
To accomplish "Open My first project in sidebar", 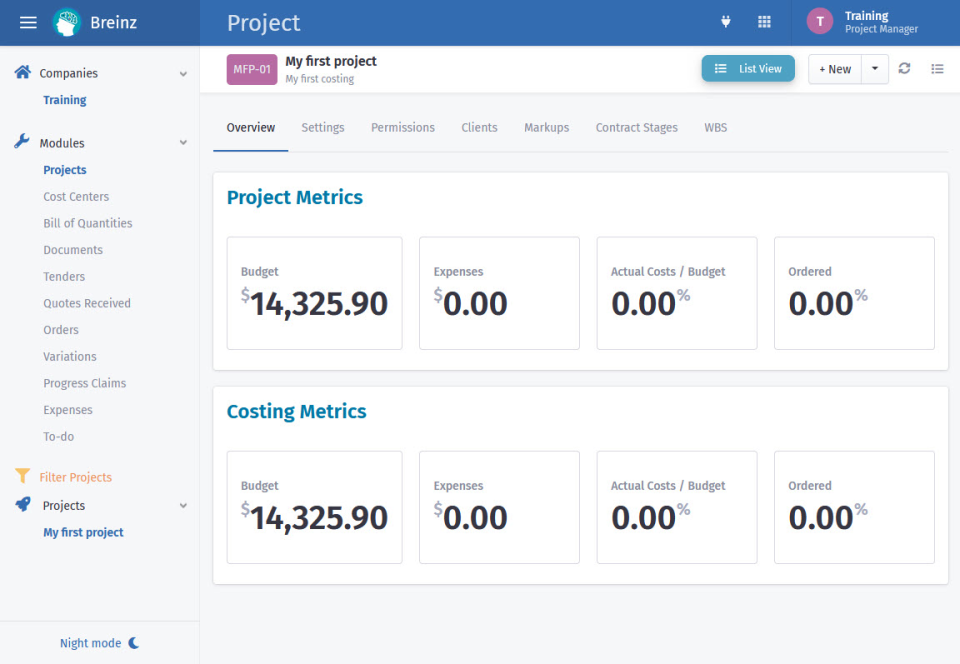I will [x=83, y=532].
